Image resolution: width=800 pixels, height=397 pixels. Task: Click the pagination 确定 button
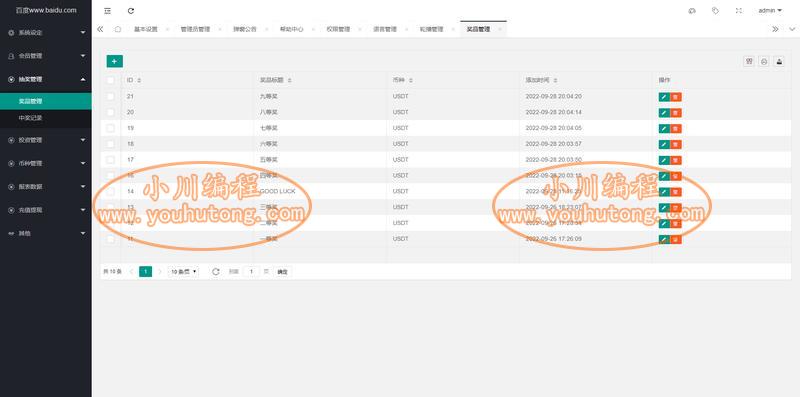pyautogui.click(x=282, y=272)
